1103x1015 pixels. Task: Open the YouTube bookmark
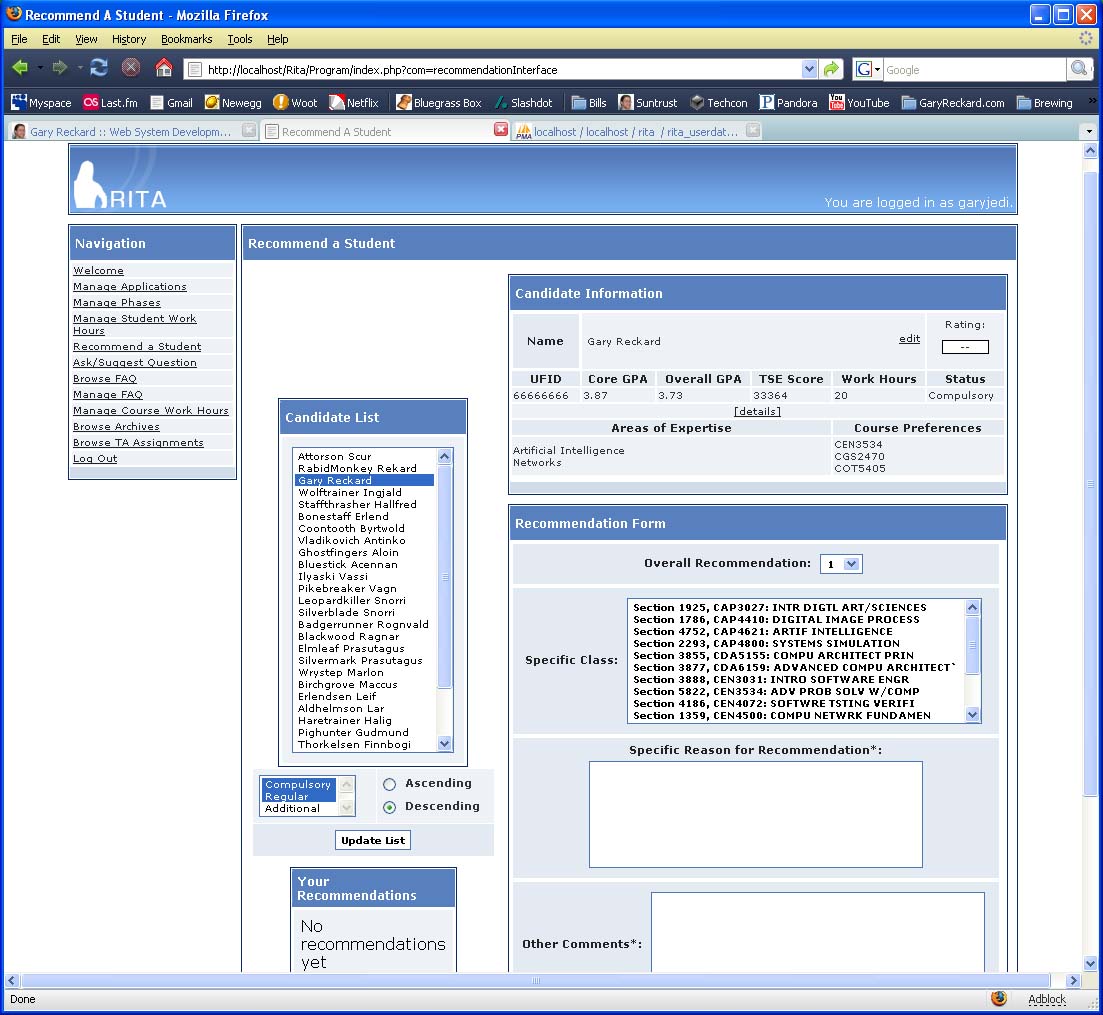point(858,102)
